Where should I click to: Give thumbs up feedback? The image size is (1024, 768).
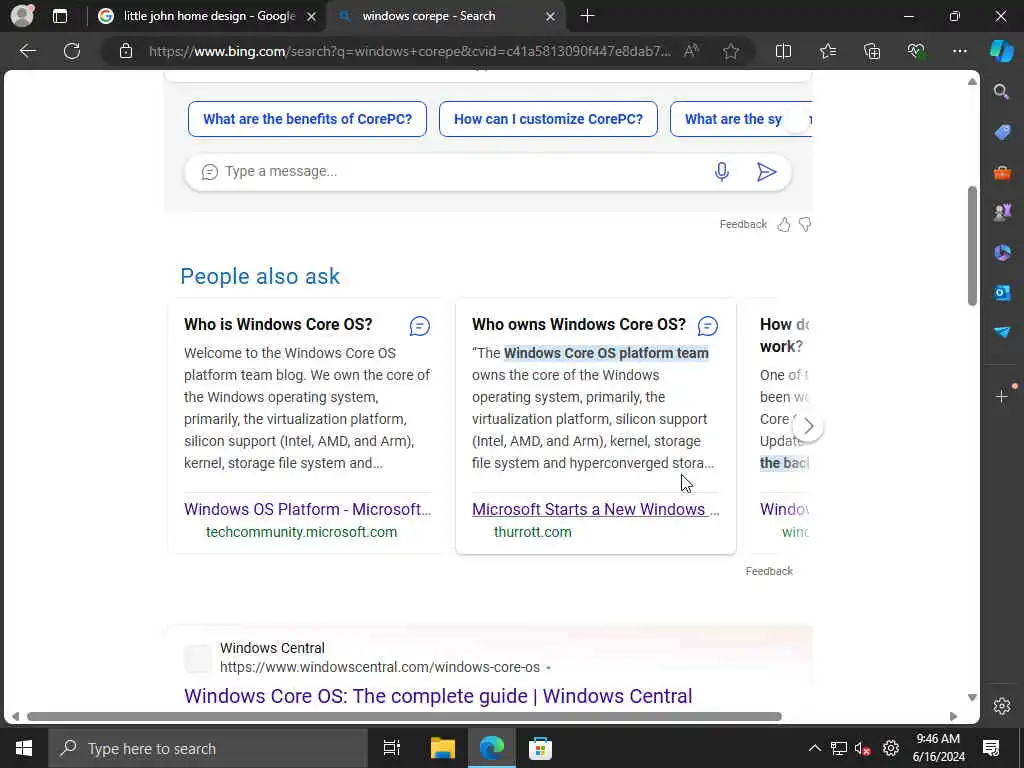[x=784, y=225]
